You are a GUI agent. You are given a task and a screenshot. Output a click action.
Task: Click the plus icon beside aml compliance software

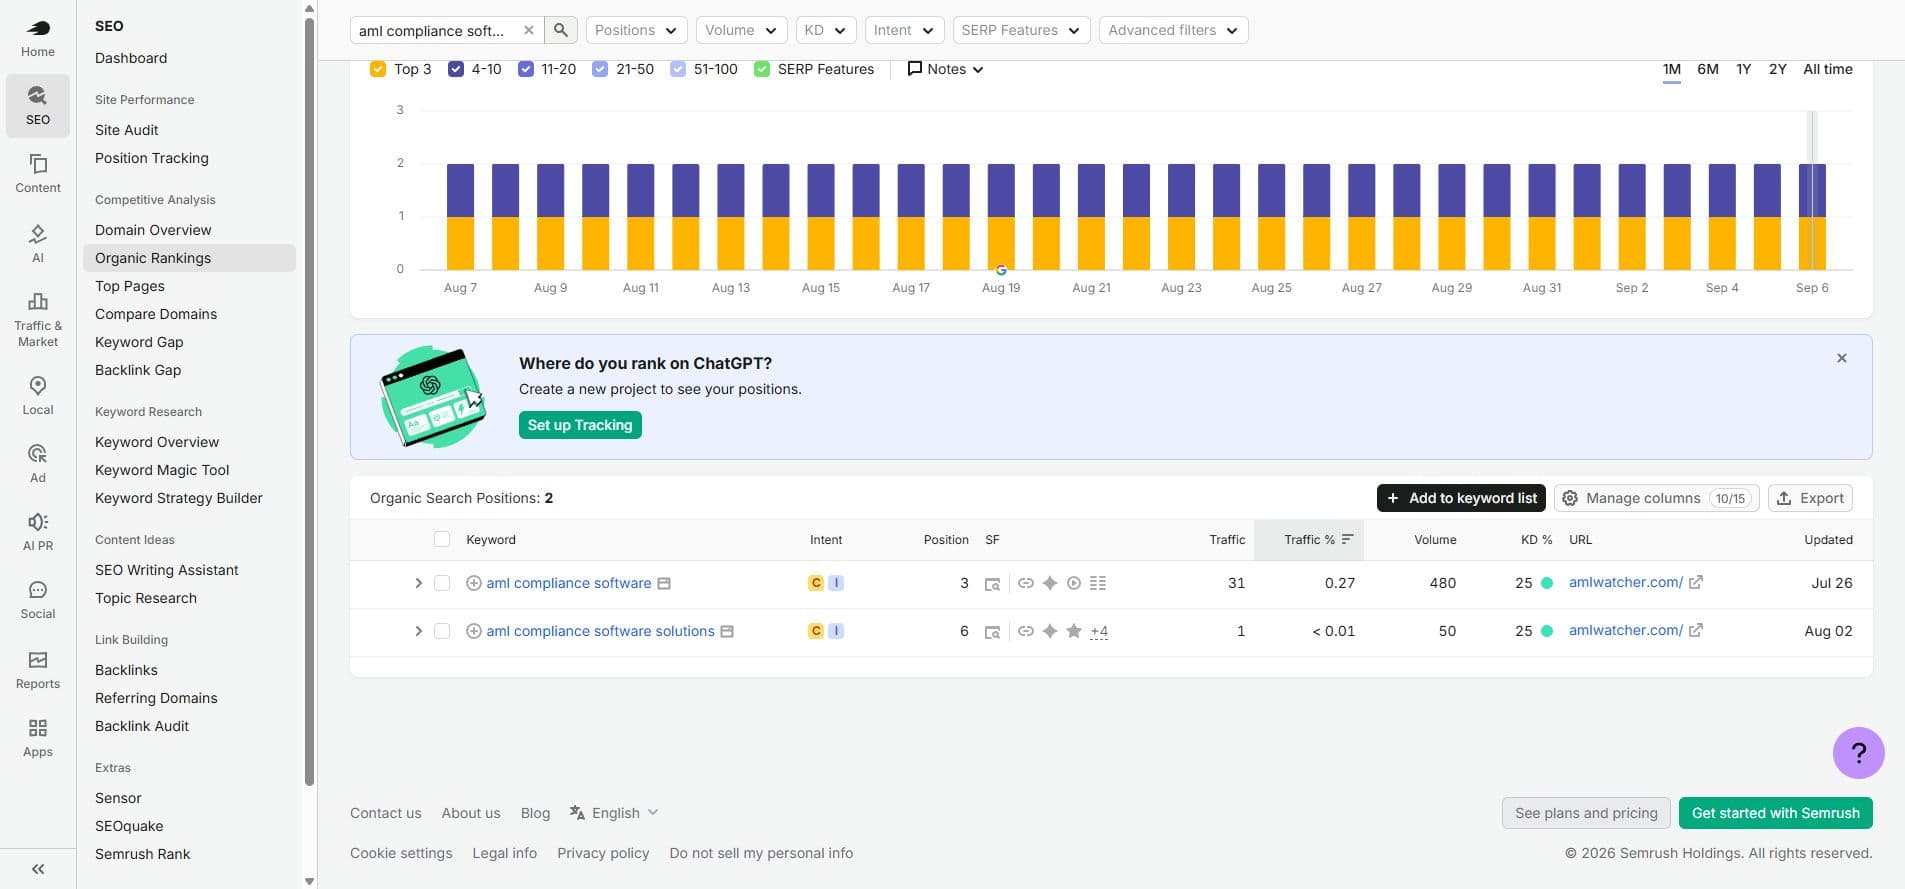[474, 583]
